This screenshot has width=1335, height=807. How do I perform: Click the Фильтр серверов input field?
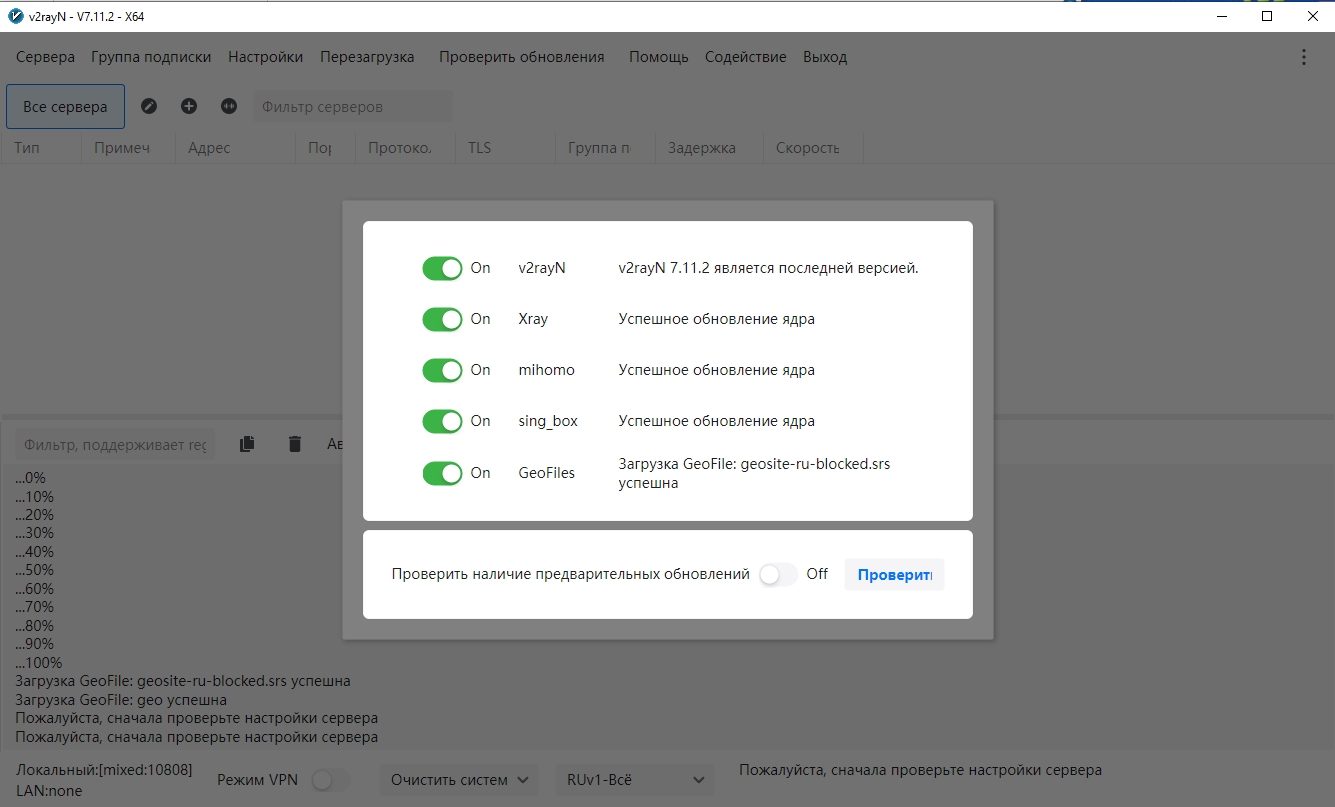click(x=352, y=106)
